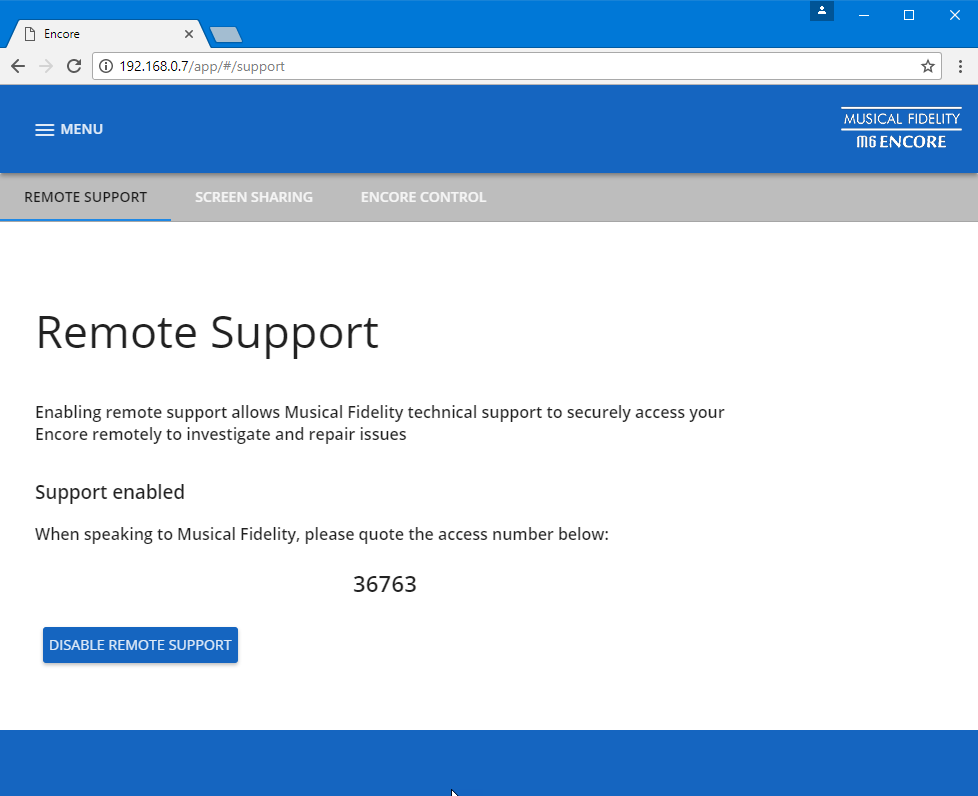Click Disable Remote Support button
978x796 pixels.
pyautogui.click(x=140, y=645)
